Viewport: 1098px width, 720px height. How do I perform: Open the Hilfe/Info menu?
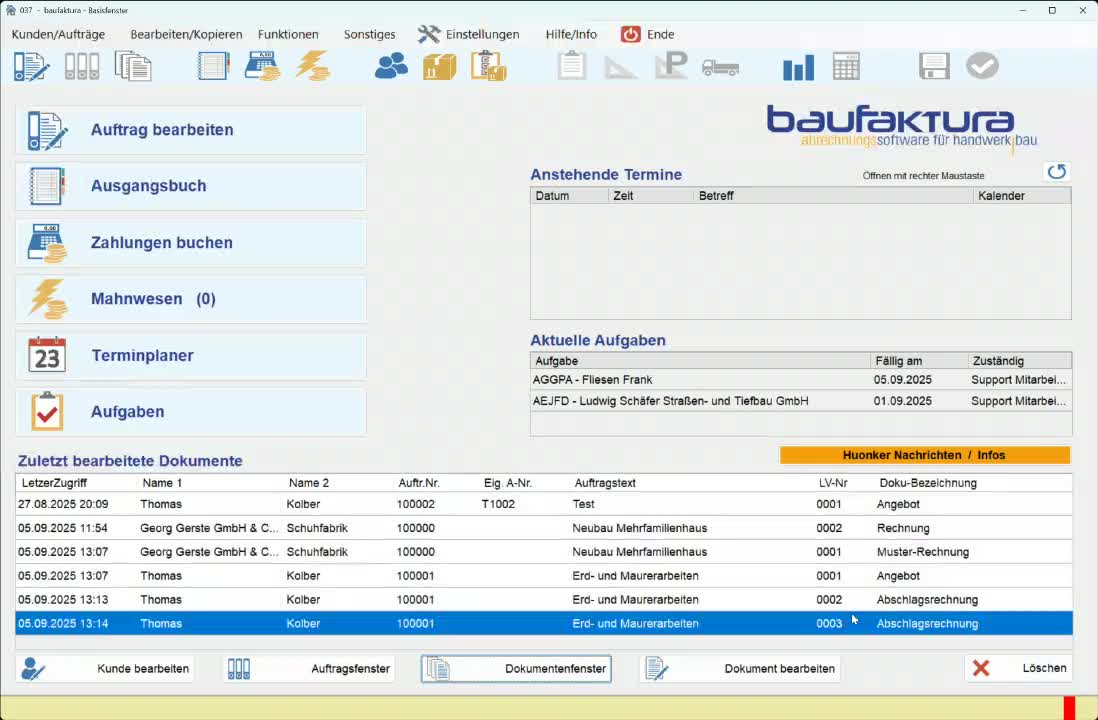[571, 34]
